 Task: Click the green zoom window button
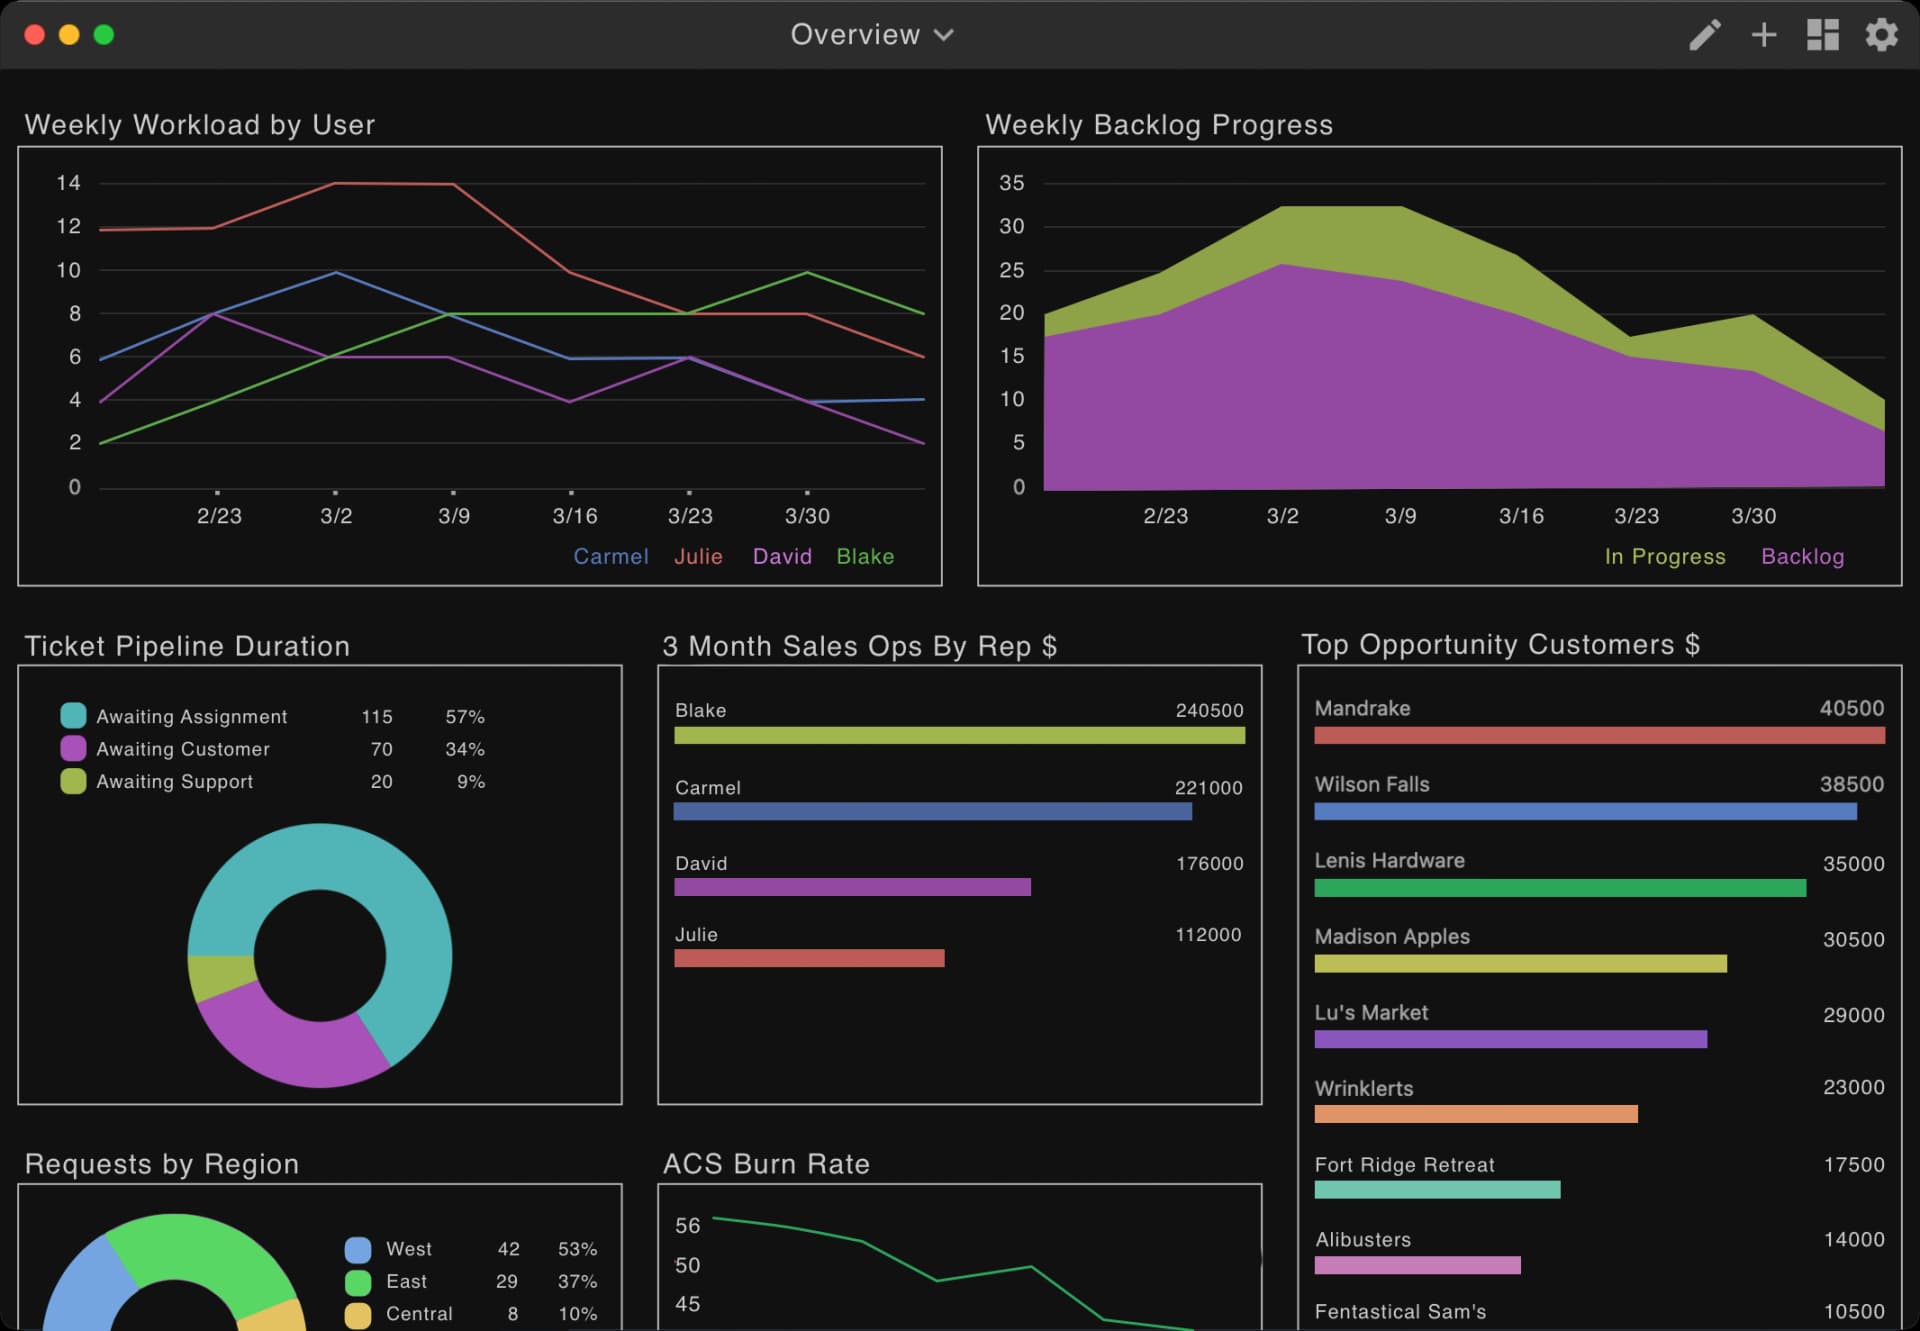[x=103, y=35]
